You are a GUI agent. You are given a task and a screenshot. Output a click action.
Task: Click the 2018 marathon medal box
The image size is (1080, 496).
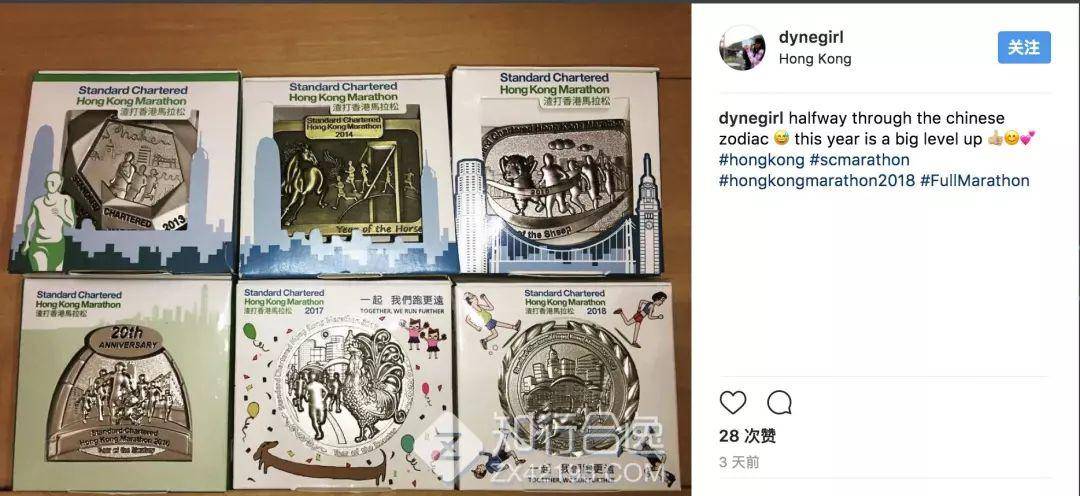click(x=567, y=384)
